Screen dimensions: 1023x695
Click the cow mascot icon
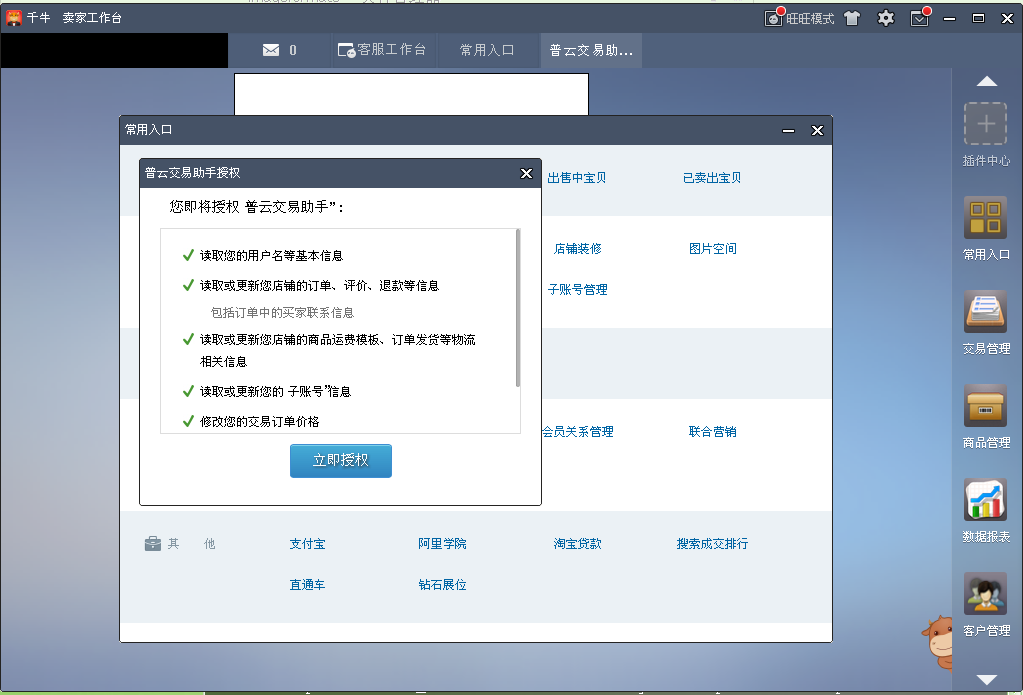(938, 641)
